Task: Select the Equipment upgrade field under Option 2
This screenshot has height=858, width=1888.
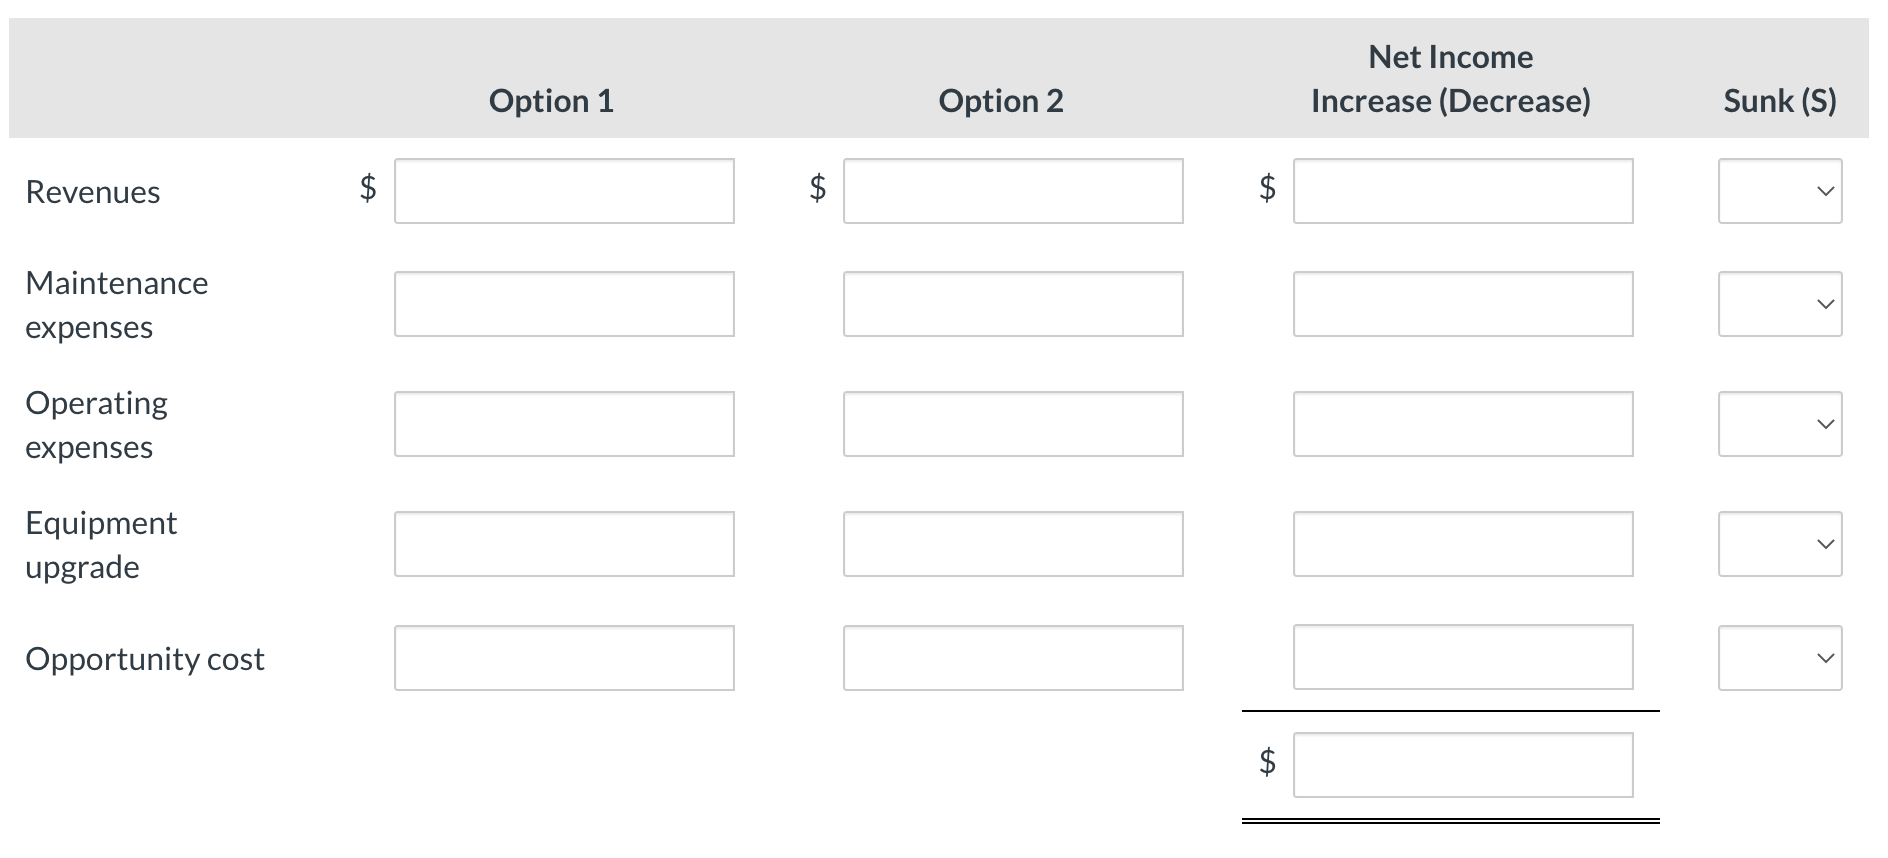Action: tap(1012, 544)
